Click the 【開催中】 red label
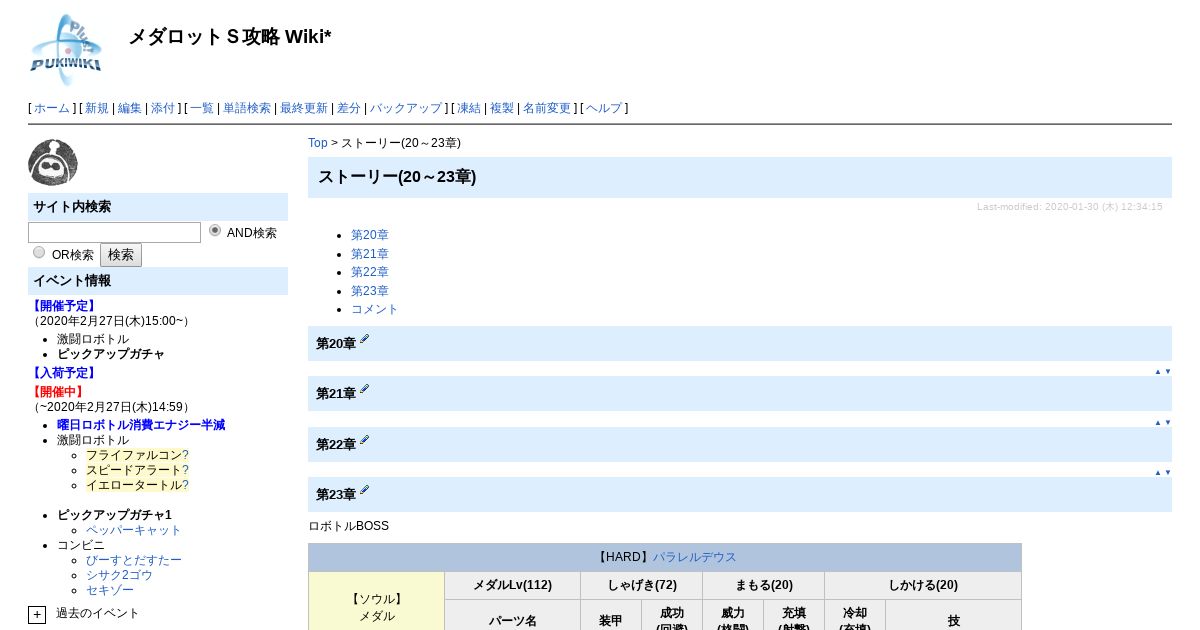1200x630 pixels. coord(58,392)
